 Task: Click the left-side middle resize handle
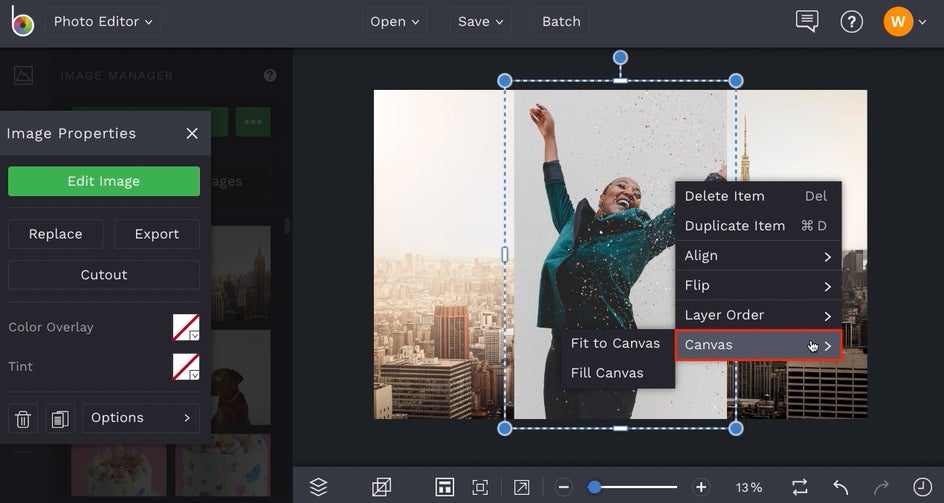coord(505,255)
